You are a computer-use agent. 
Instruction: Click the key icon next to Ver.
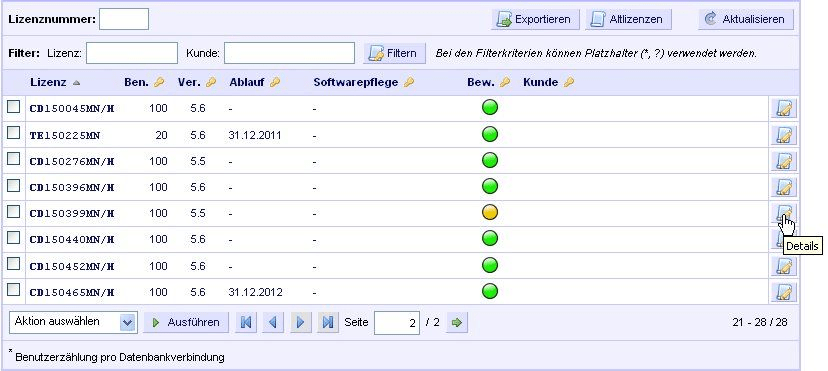click(211, 82)
